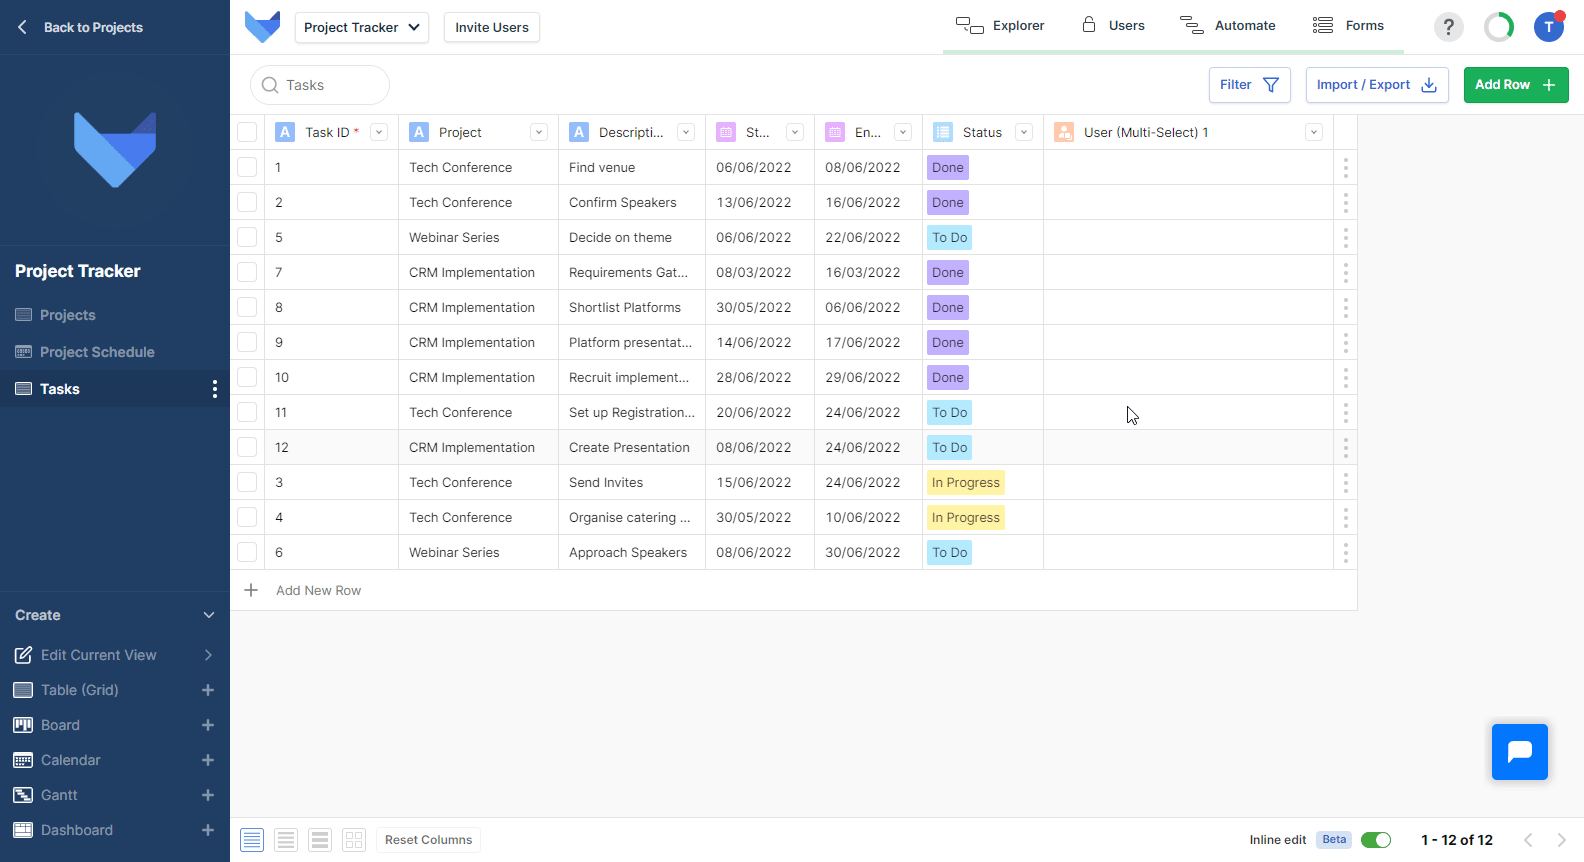Open row options for Send Invites
The width and height of the screenshot is (1584, 862).
pos(1346,482)
